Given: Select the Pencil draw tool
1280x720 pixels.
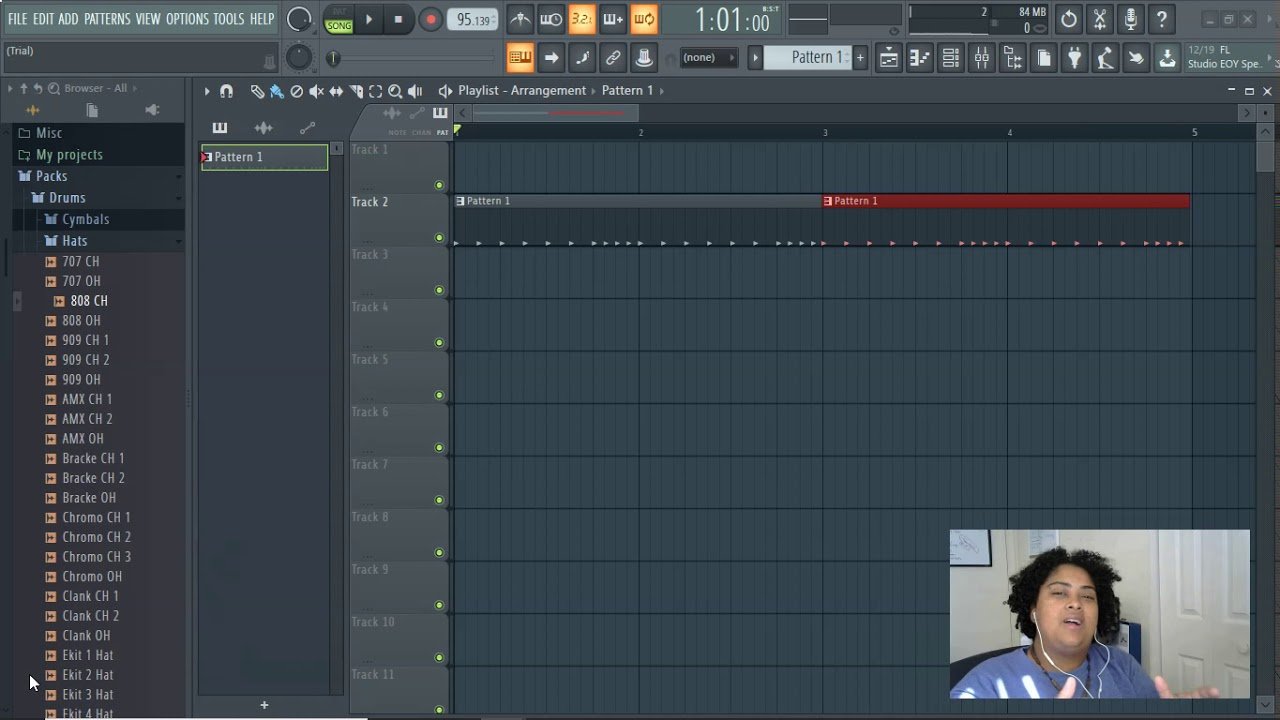Looking at the screenshot, I should click(258, 91).
